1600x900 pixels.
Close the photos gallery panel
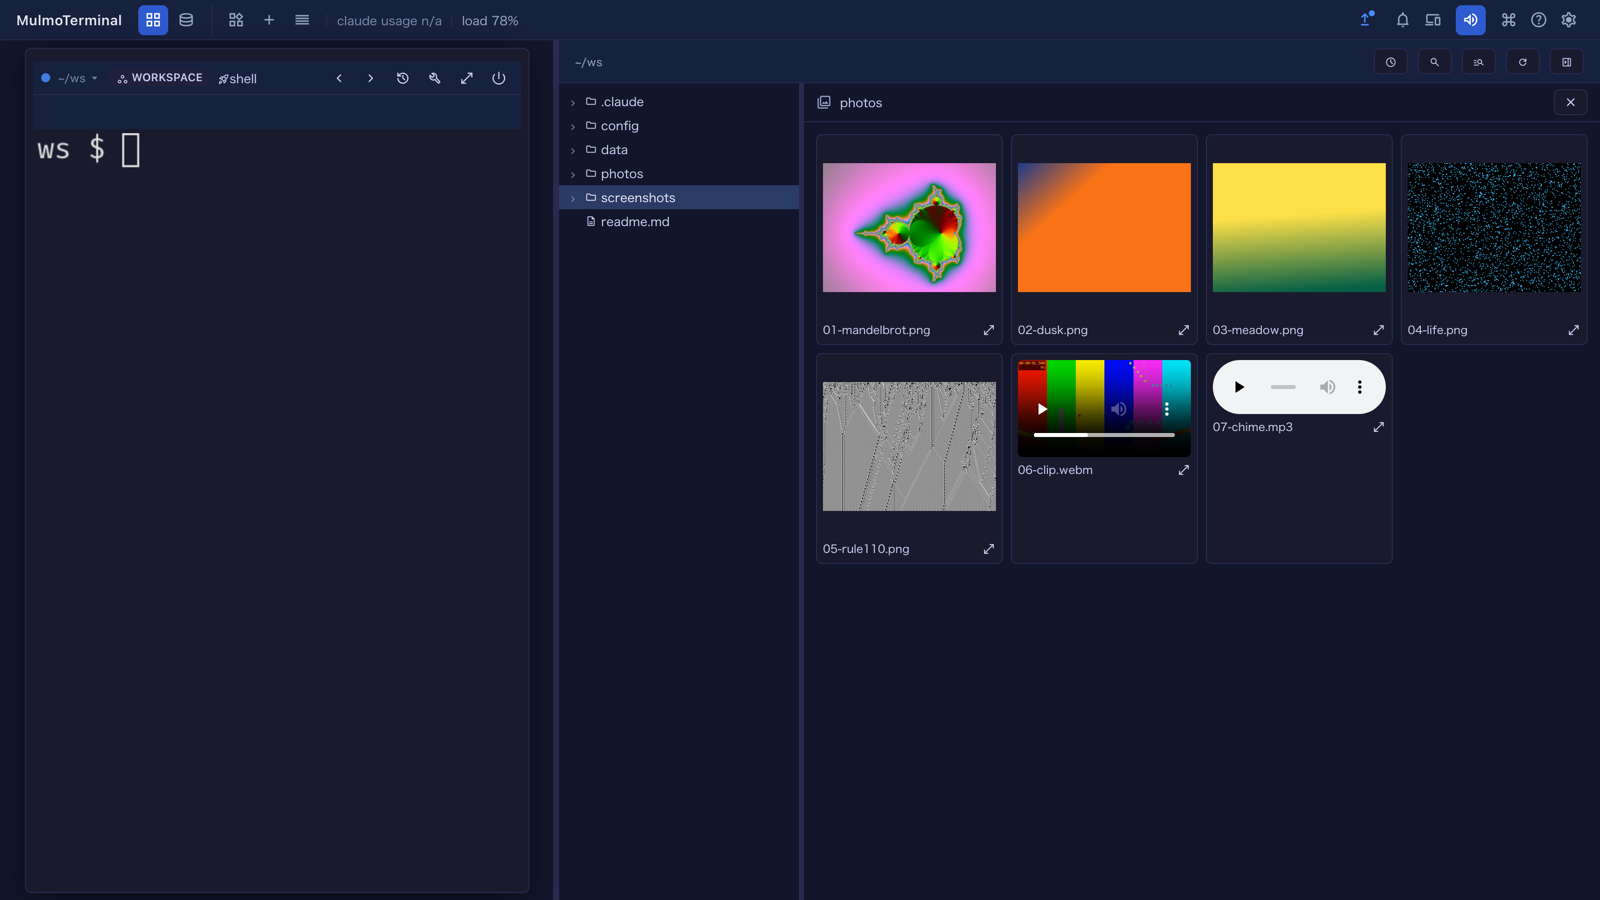1571,102
